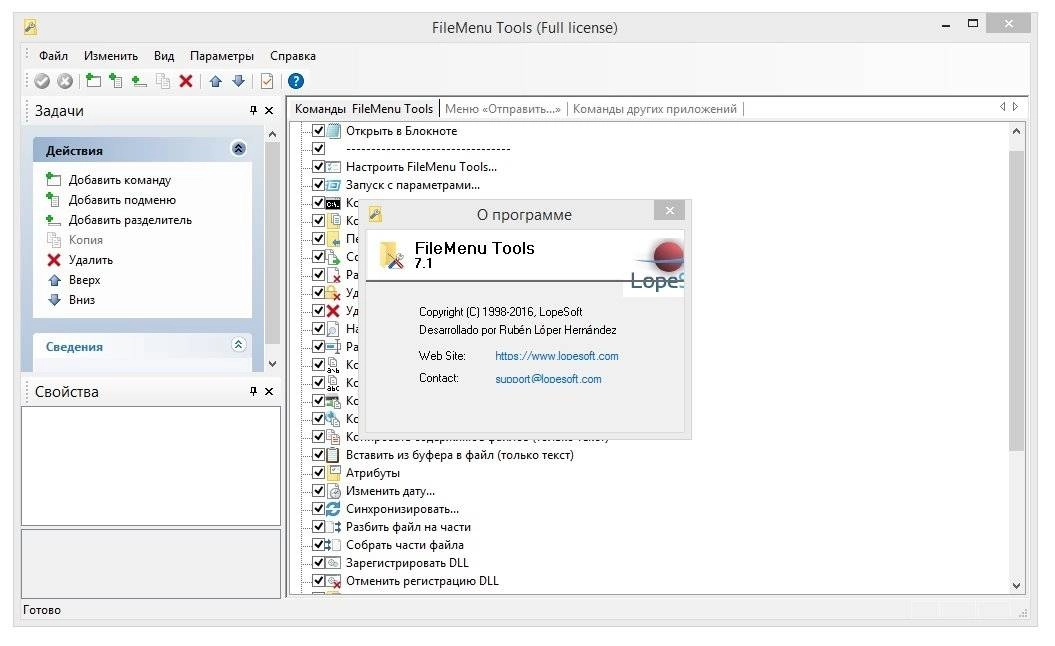
Task: Click the red delete X toolbar icon
Action: coord(186,81)
